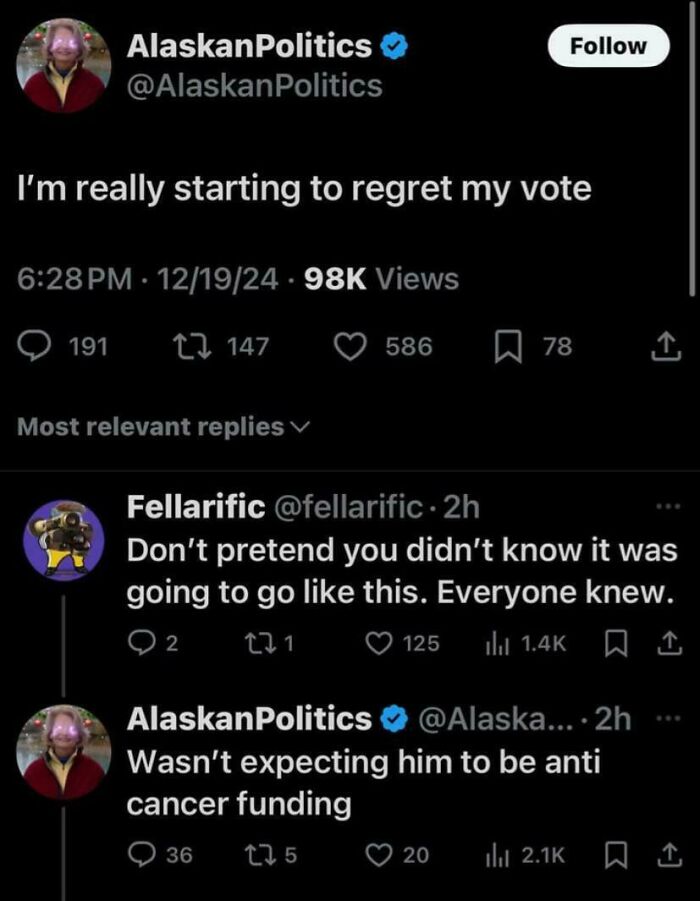Reply to AlaskanPolitics' tweet
Image resolution: width=700 pixels, height=901 pixels.
(35, 346)
